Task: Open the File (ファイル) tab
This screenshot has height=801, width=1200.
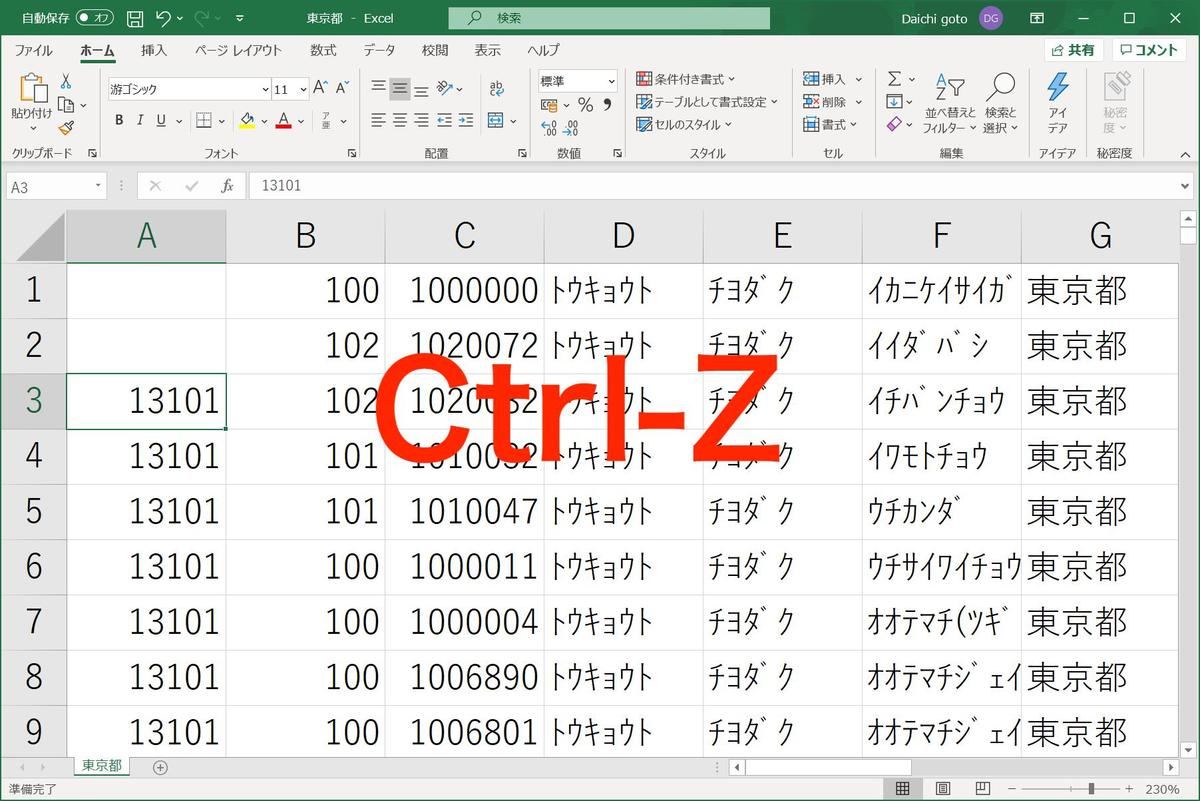Action: [x=33, y=50]
